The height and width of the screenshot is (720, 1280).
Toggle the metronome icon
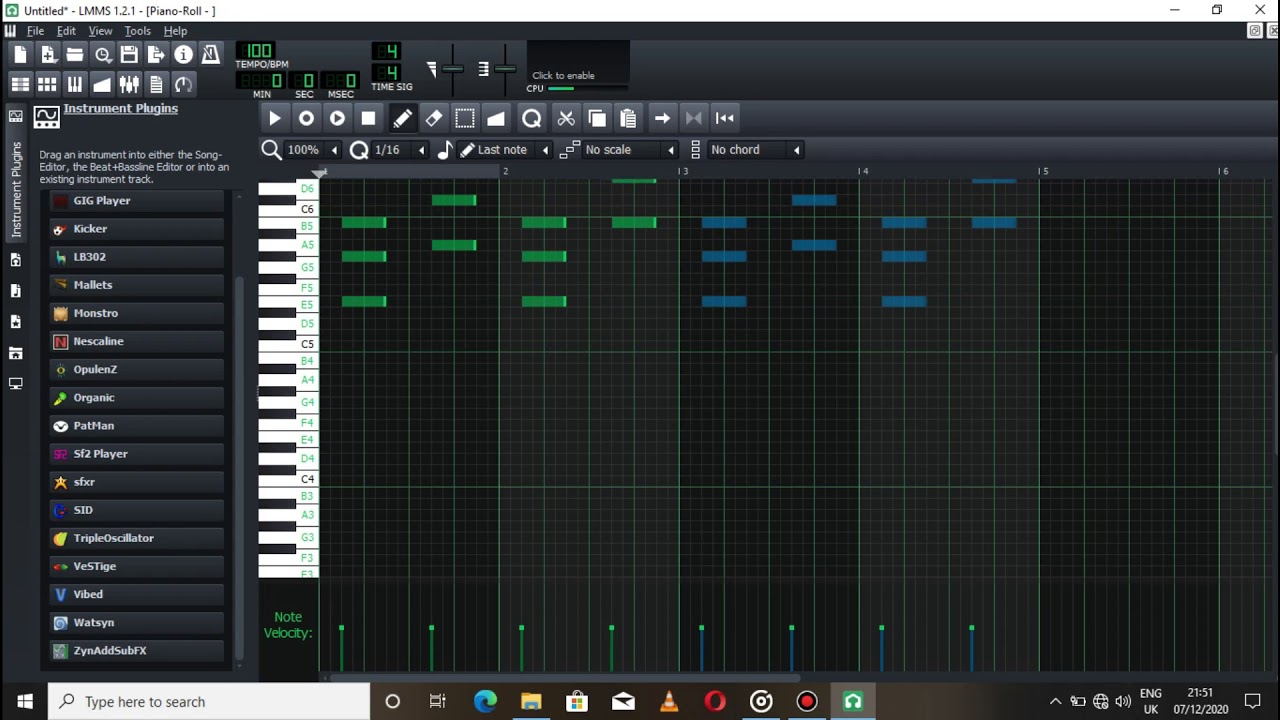pos(210,54)
